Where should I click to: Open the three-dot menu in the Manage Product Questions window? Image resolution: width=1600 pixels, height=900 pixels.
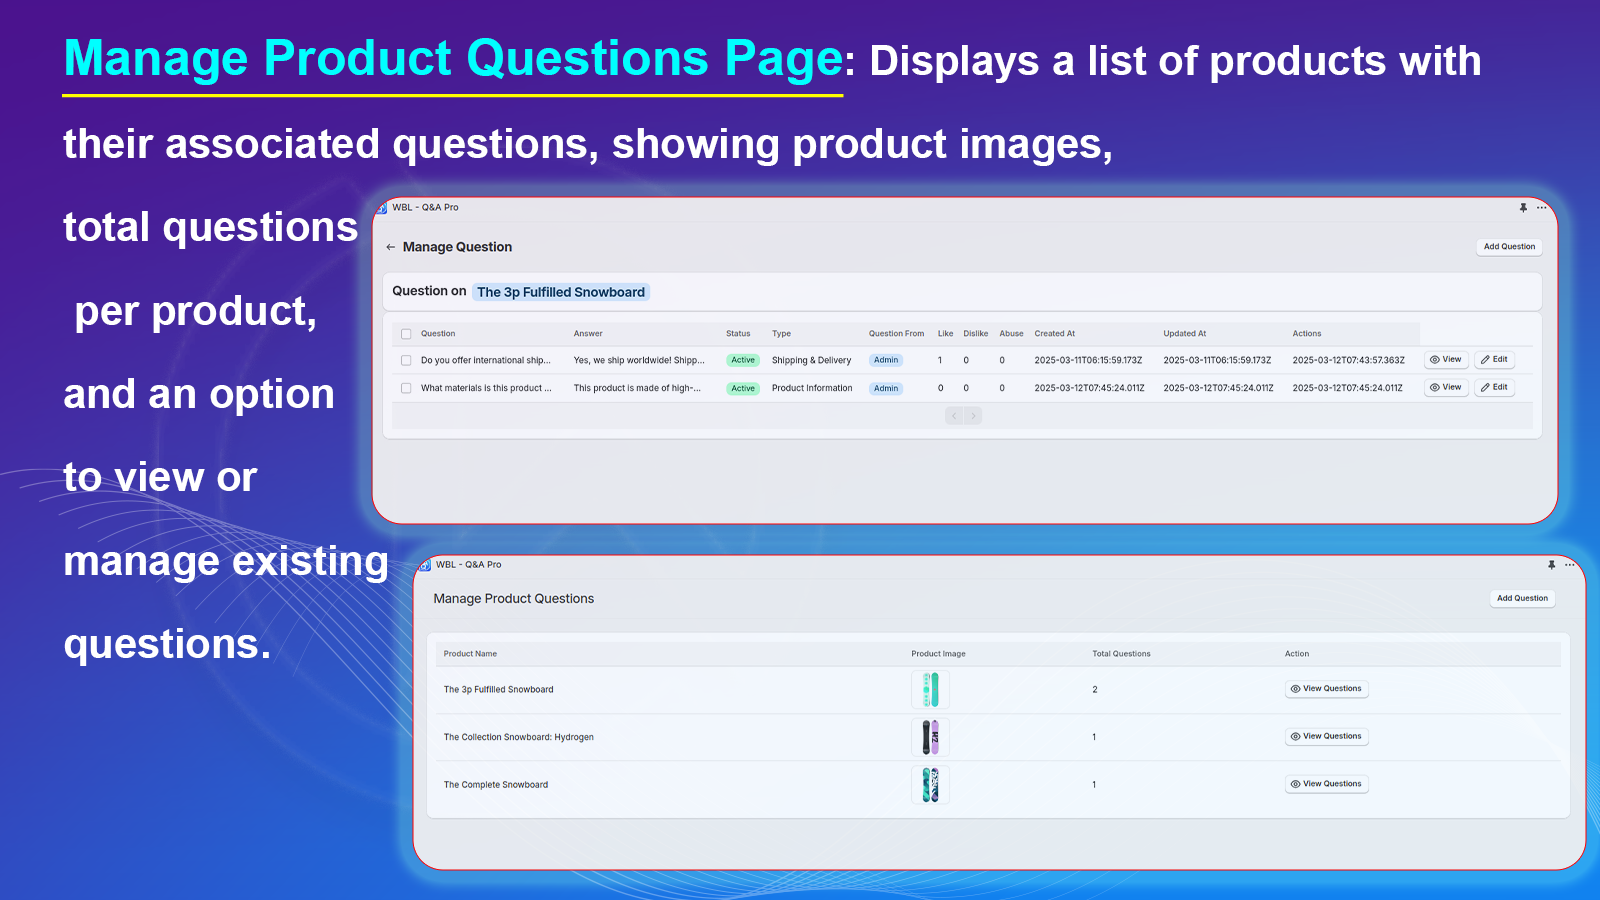coord(1570,565)
